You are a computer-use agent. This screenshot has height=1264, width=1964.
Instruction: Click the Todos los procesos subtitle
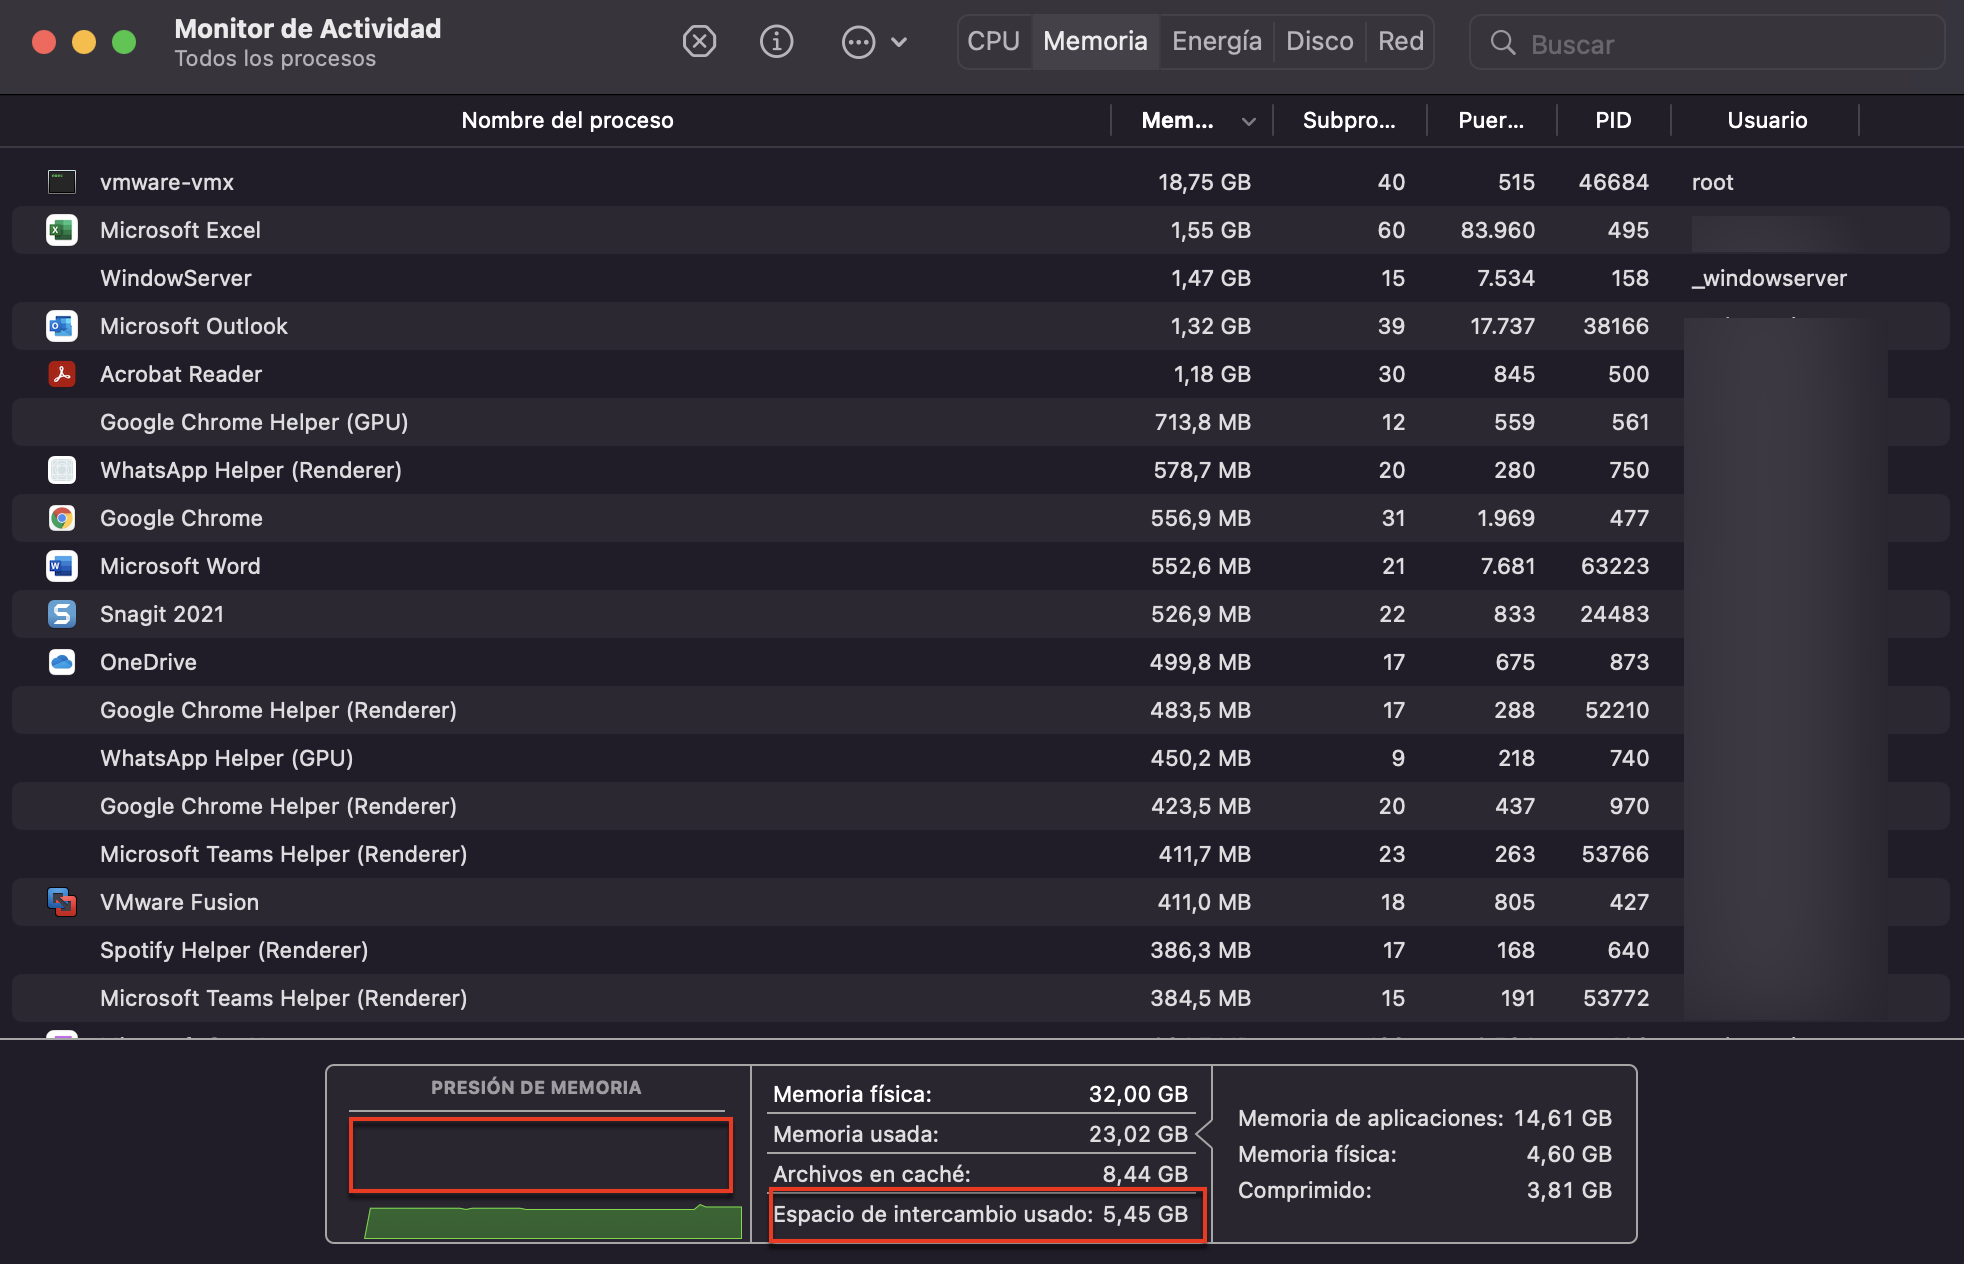pos(275,58)
